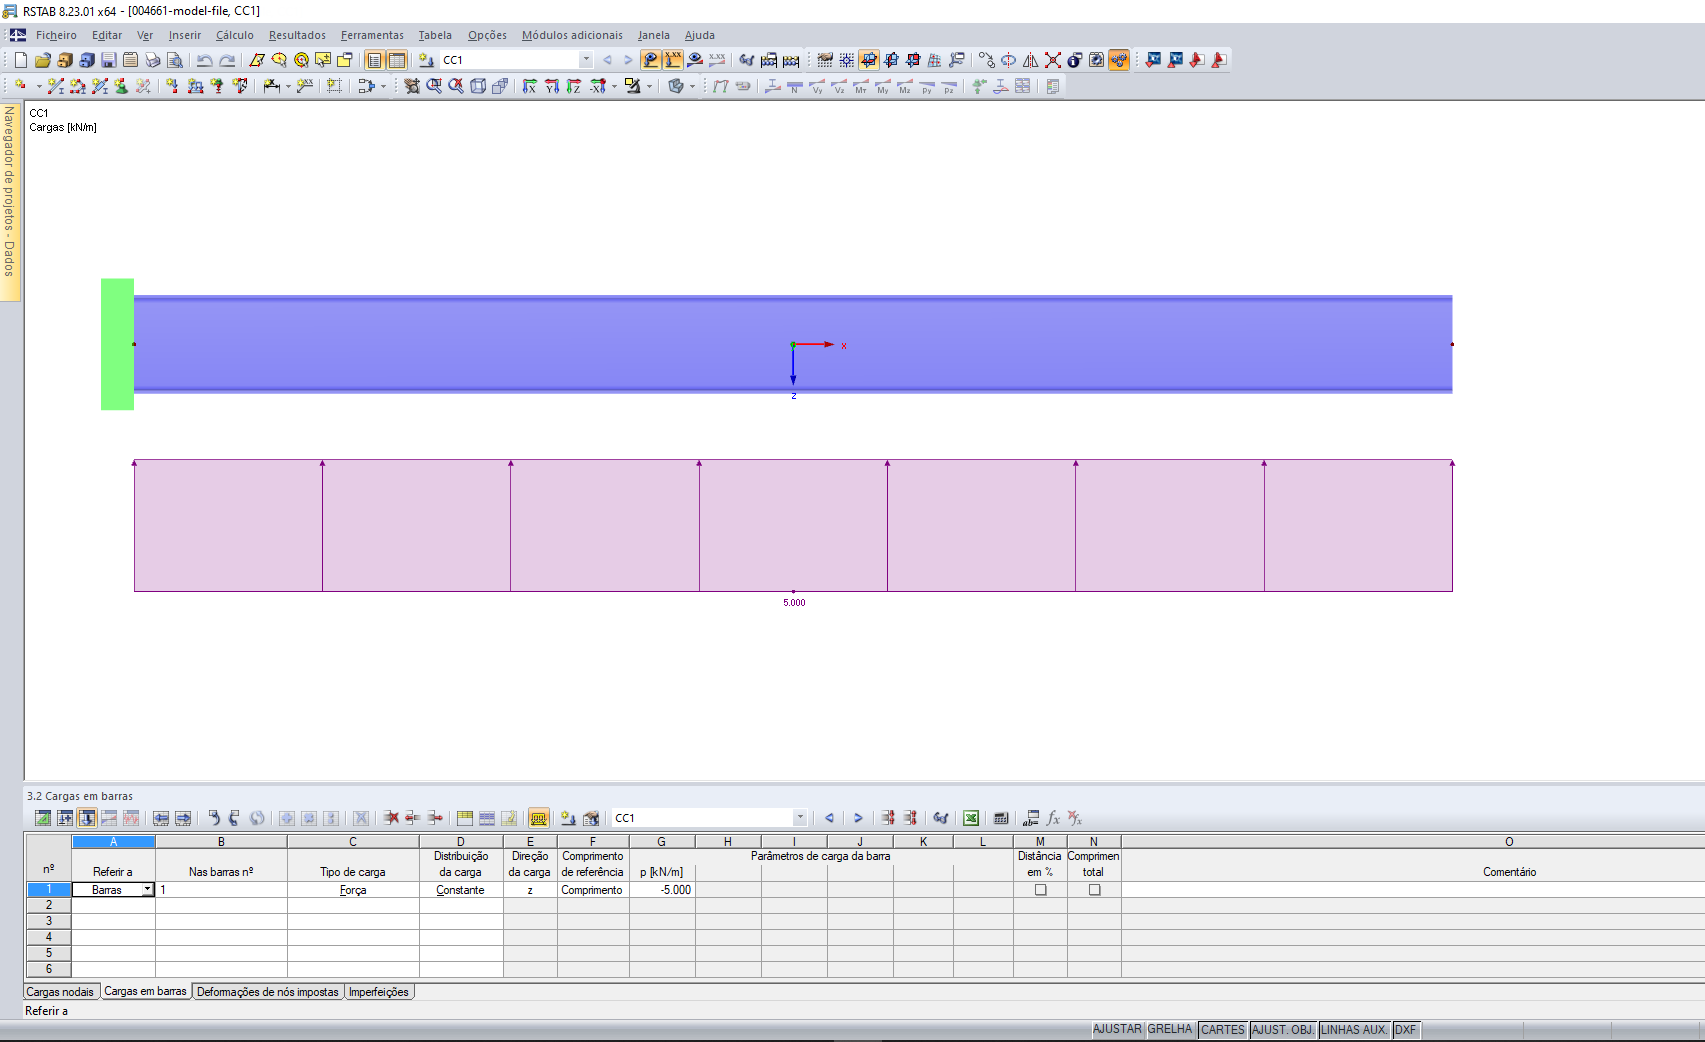Open a model file with the folder icon
The image size is (1705, 1042).
(43, 60)
